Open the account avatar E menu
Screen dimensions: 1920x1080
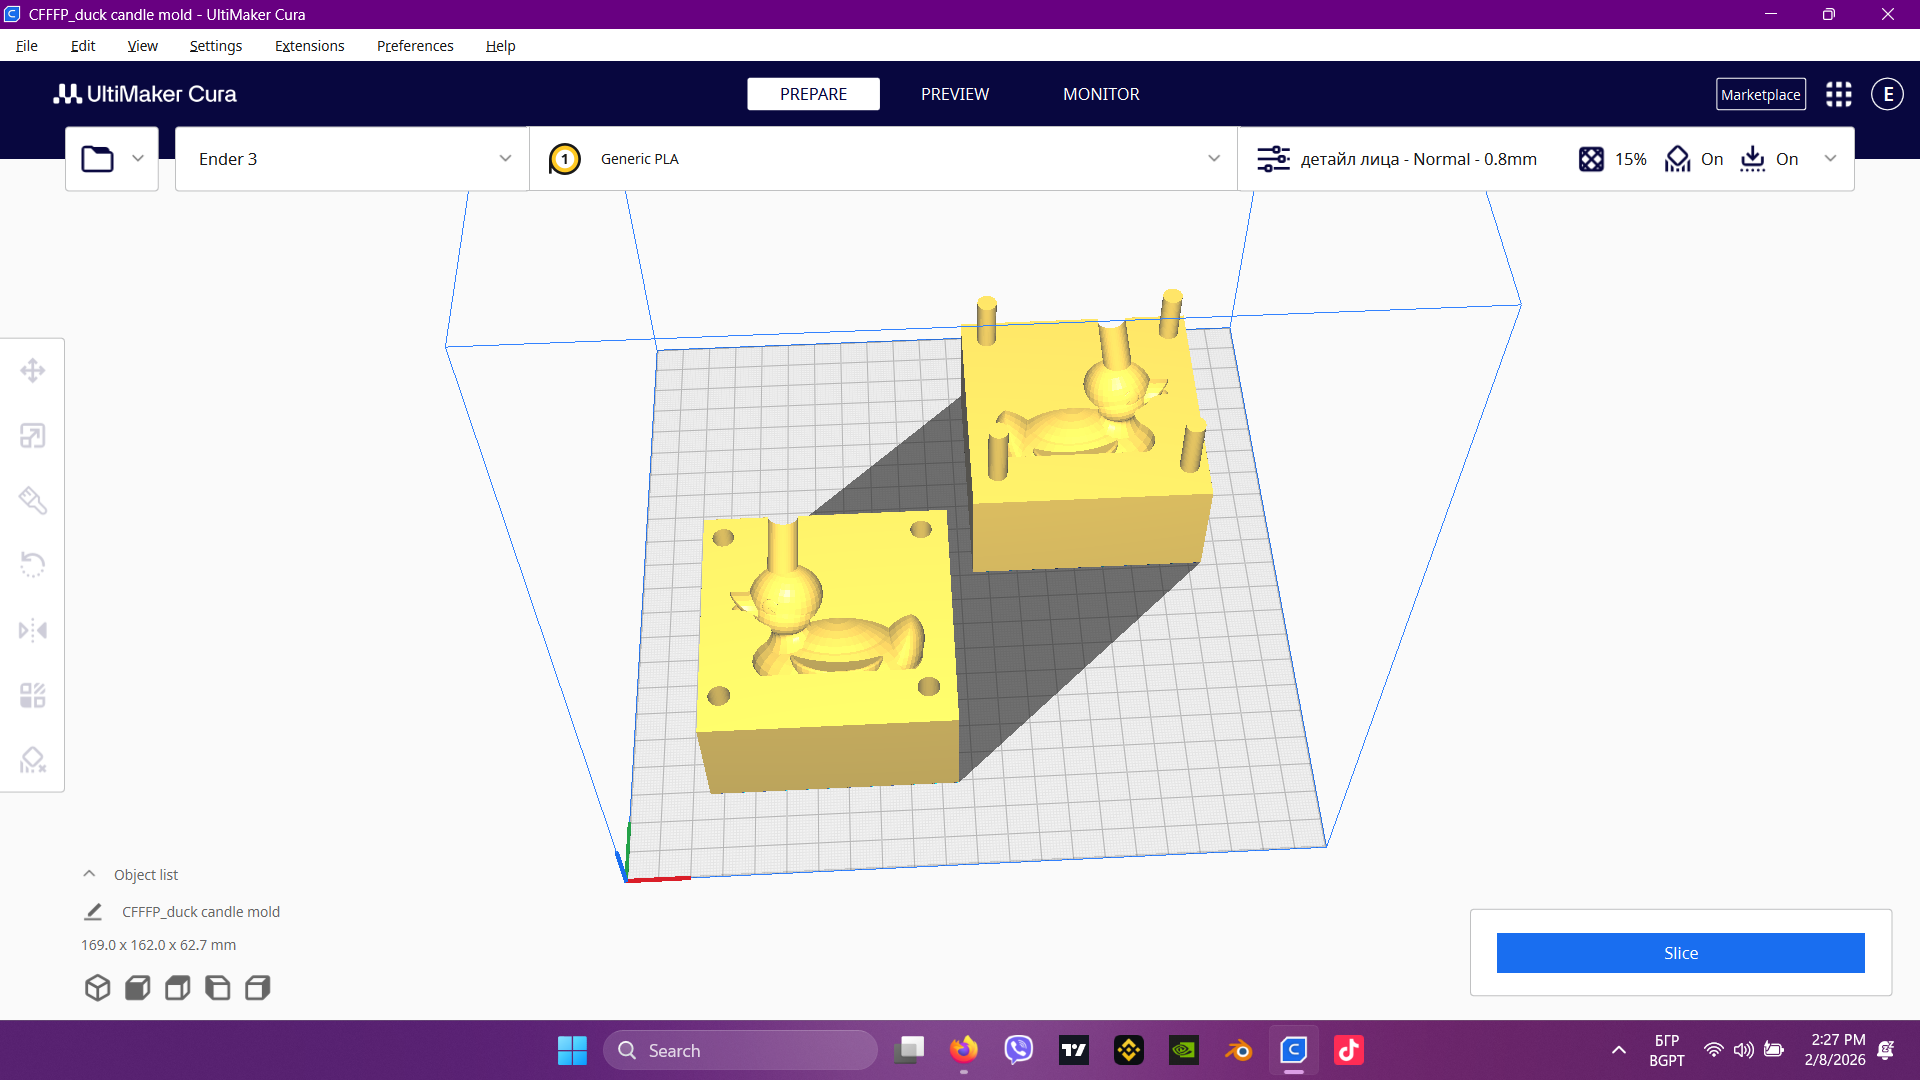coord(1887,94)
